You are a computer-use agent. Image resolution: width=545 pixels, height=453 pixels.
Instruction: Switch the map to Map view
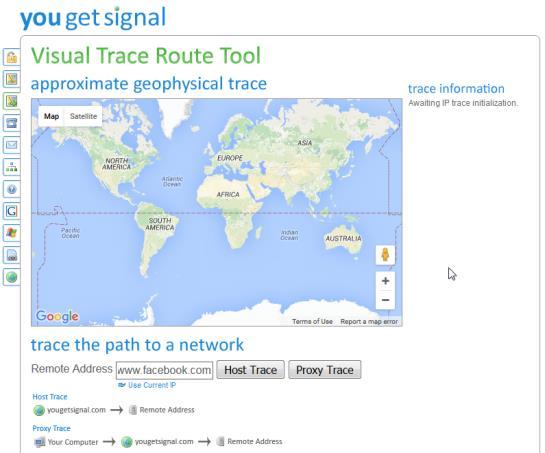[x=51, y=116]
